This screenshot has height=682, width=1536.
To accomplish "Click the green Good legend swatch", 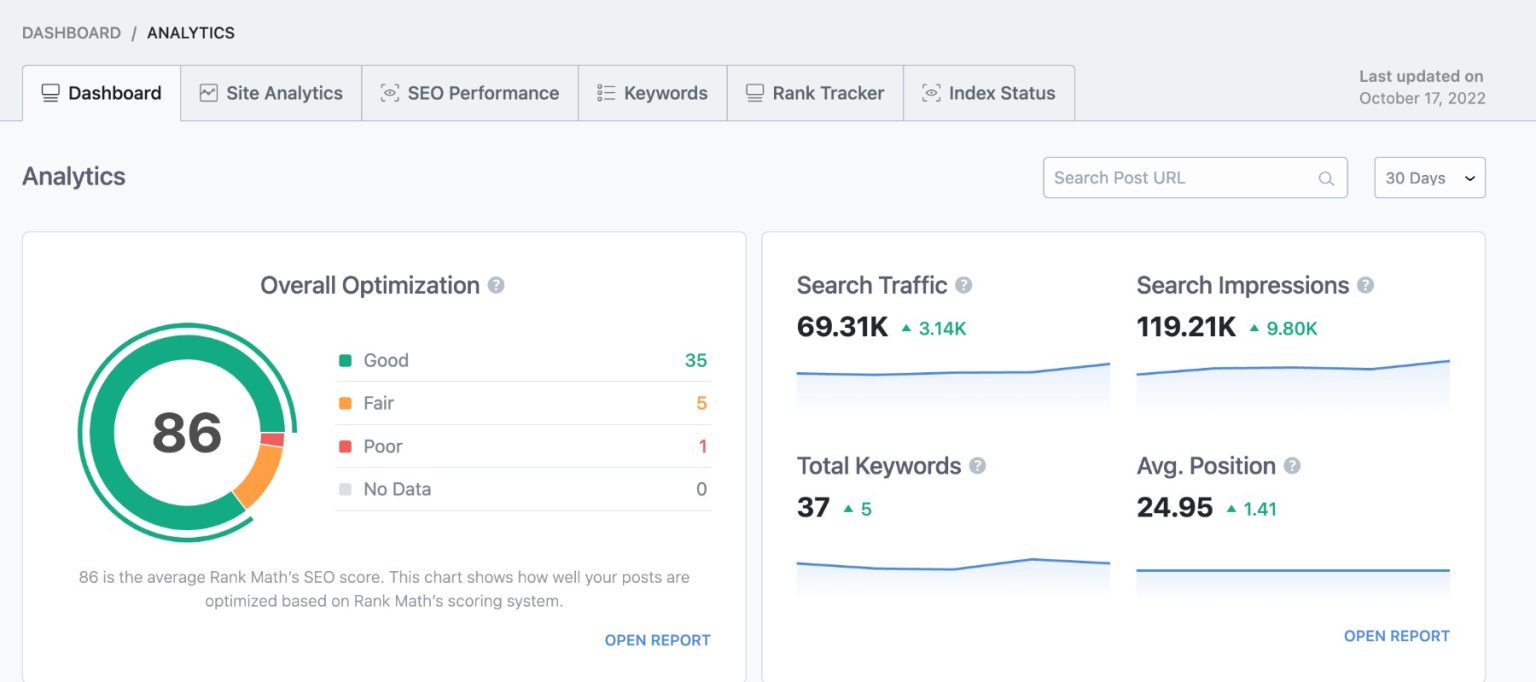I will click(x=345, y=361).
